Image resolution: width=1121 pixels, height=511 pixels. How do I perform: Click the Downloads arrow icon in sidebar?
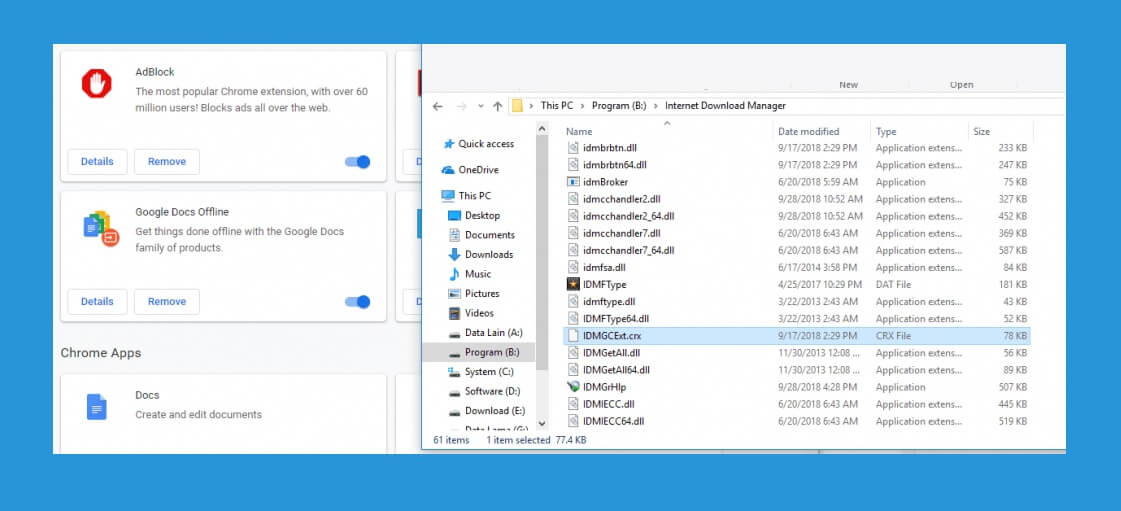pos(454,254)
